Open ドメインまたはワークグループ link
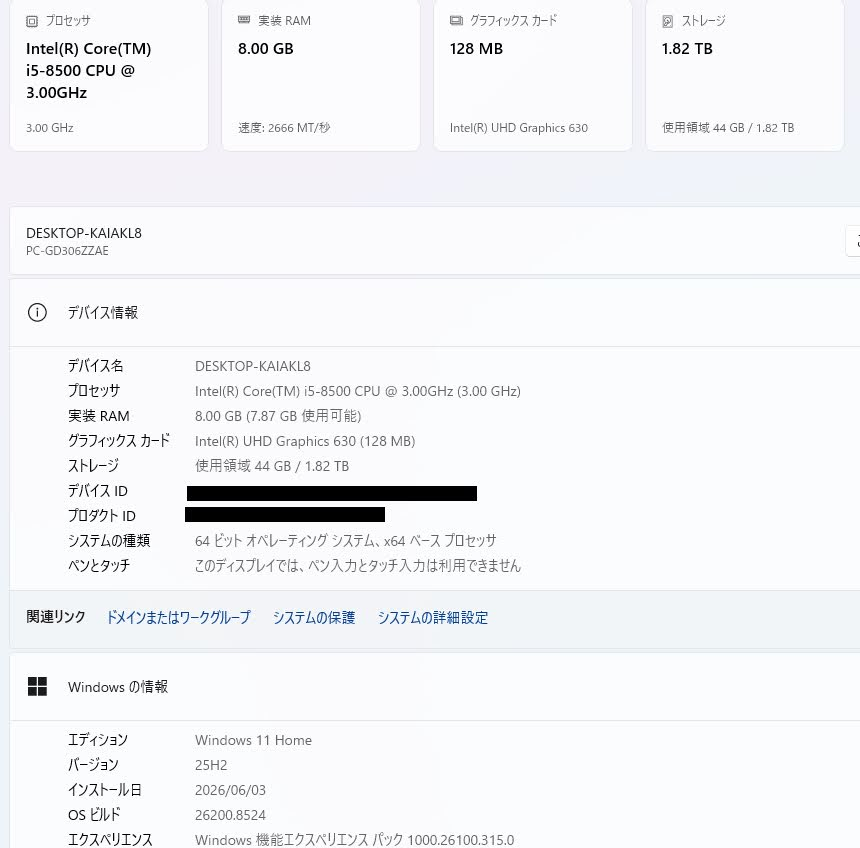The image size is (860, 848). [178, 618]
